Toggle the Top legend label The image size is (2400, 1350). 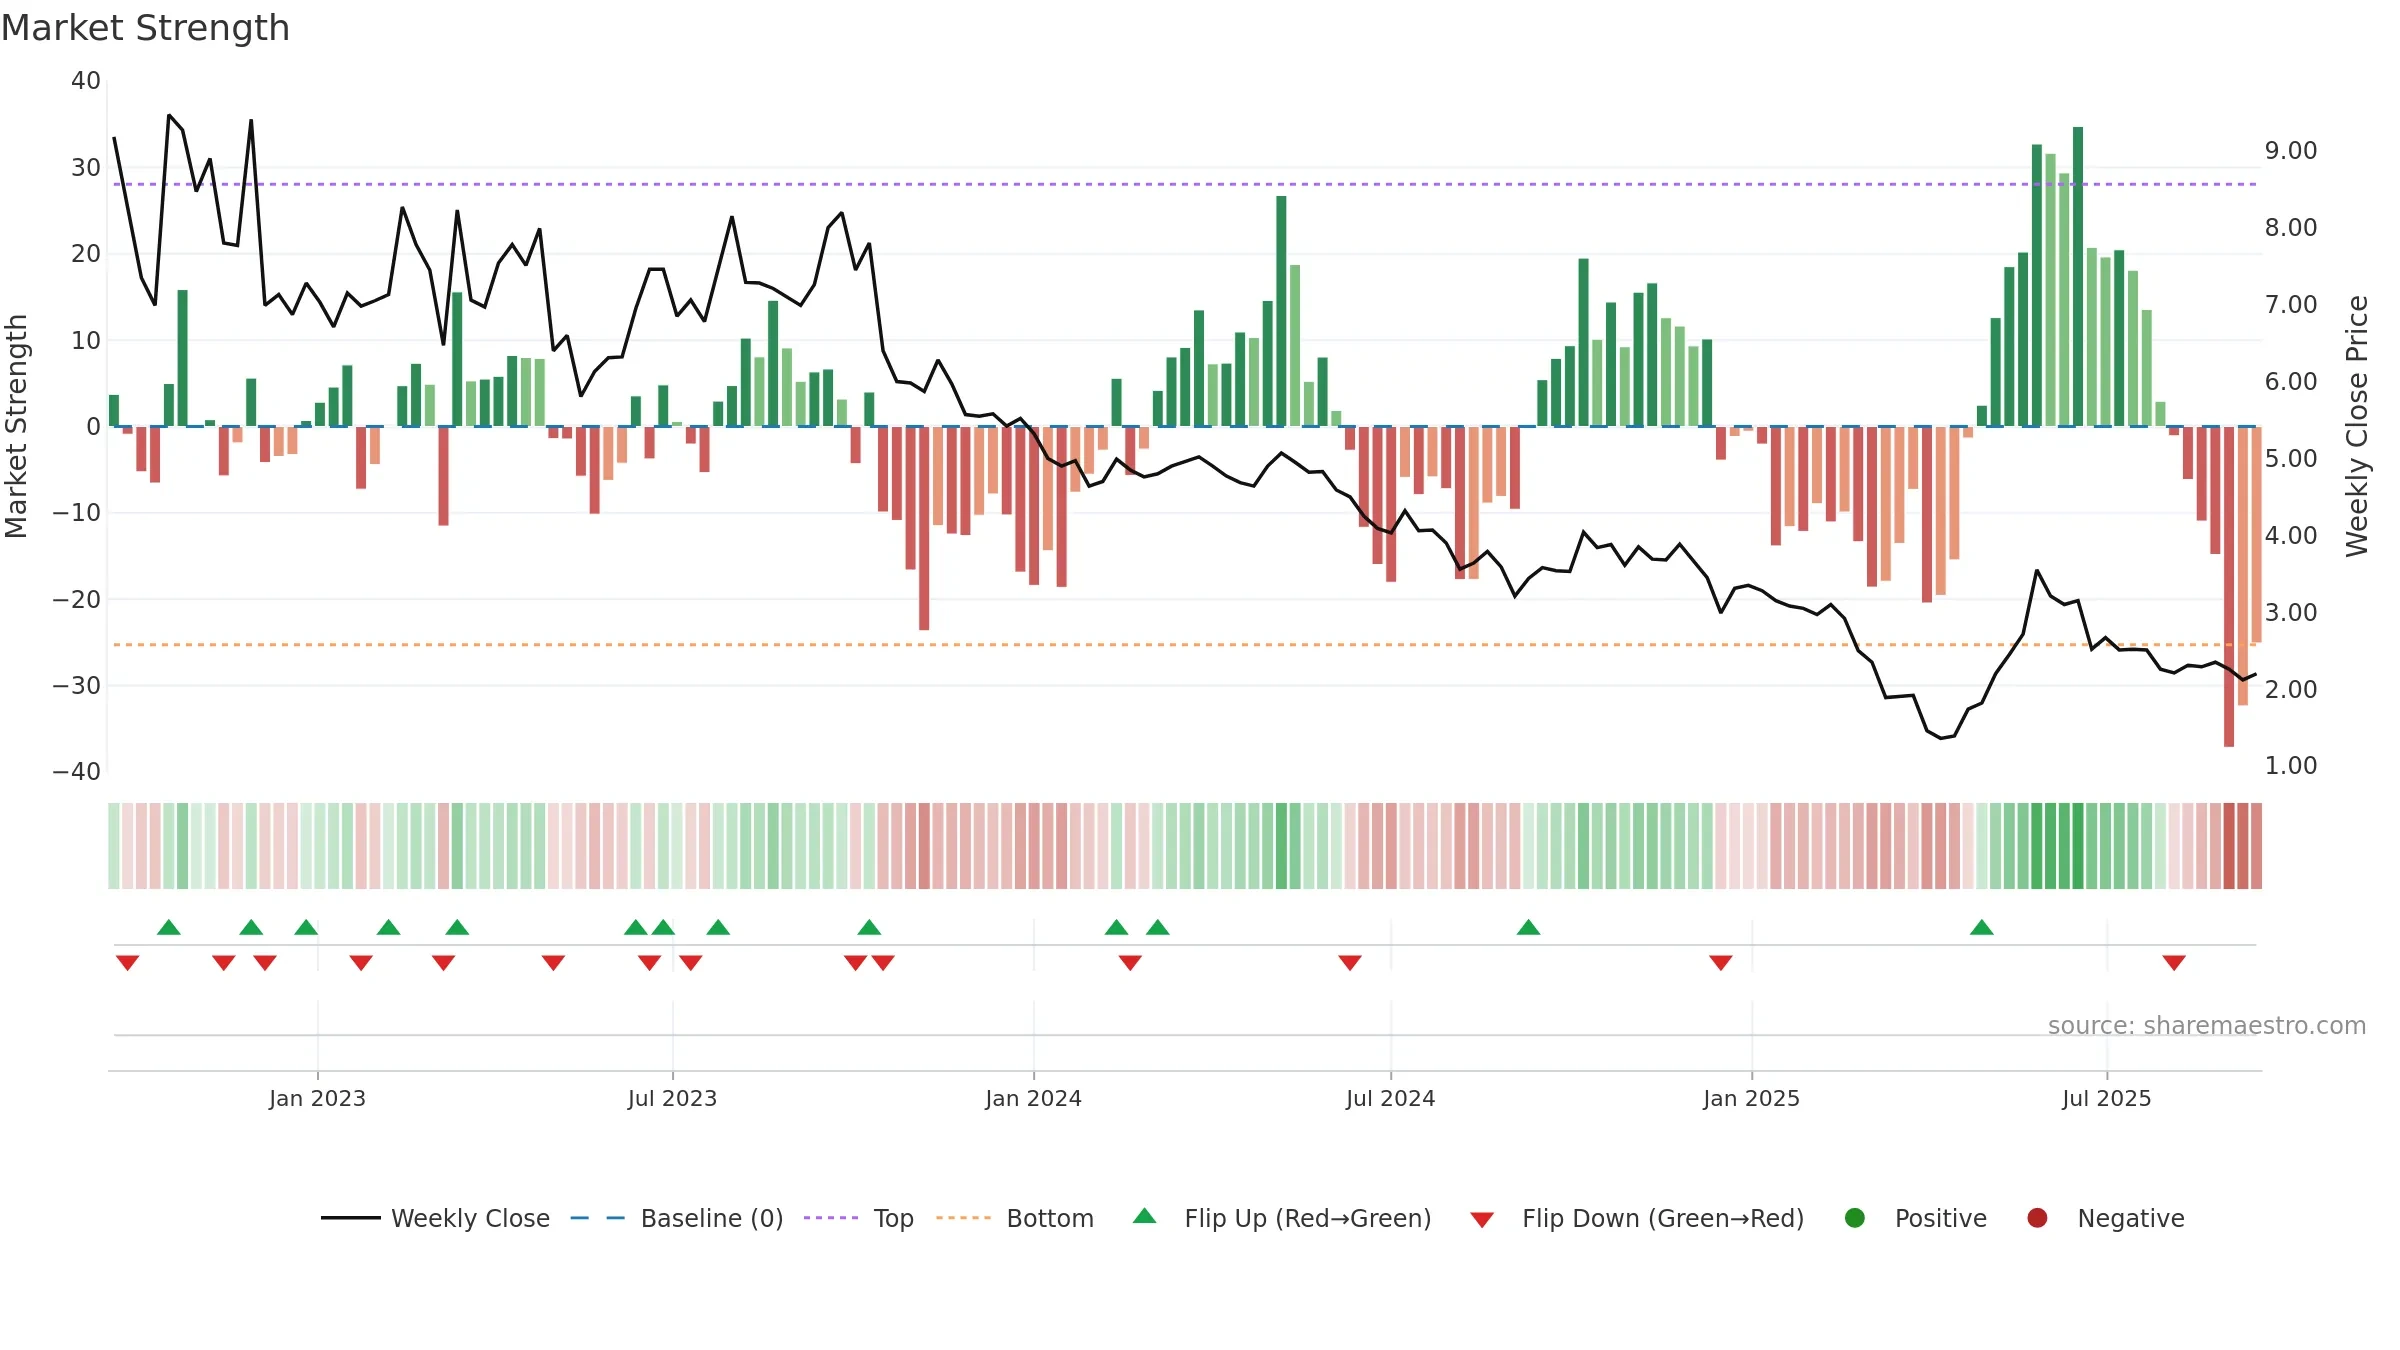(x=893, y=1218)
